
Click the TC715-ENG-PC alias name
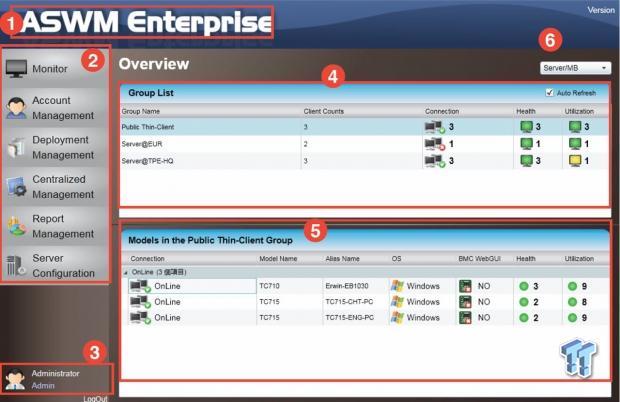point(350,317)
